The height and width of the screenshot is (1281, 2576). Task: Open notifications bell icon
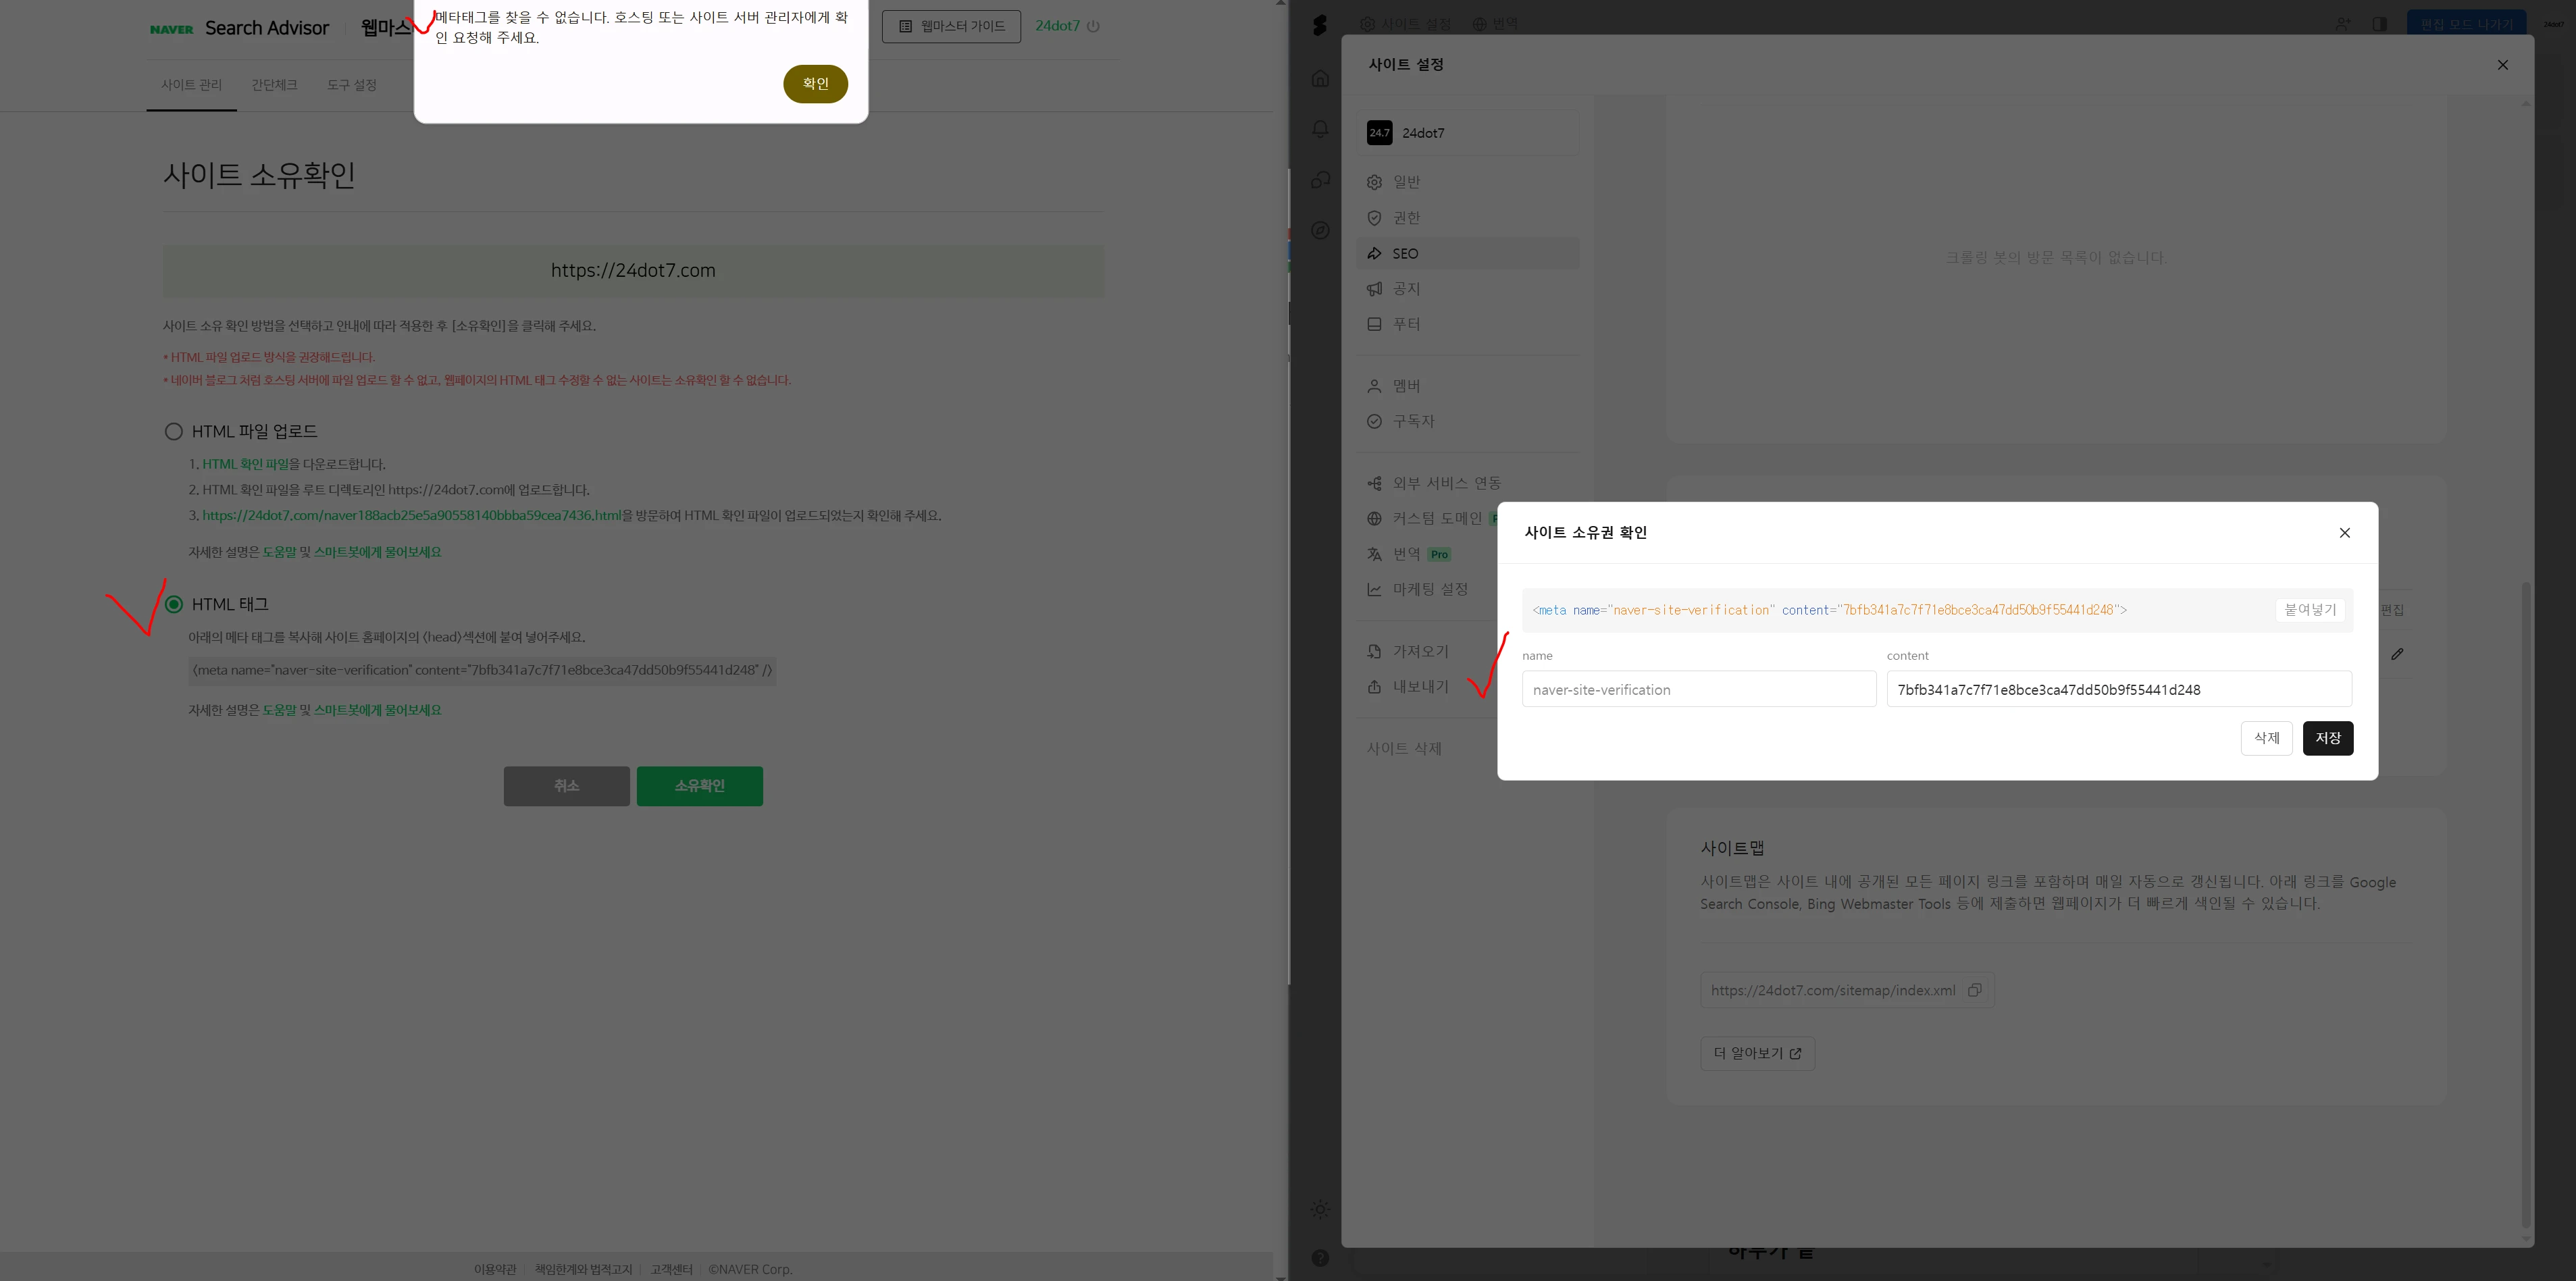[1320, 129]
